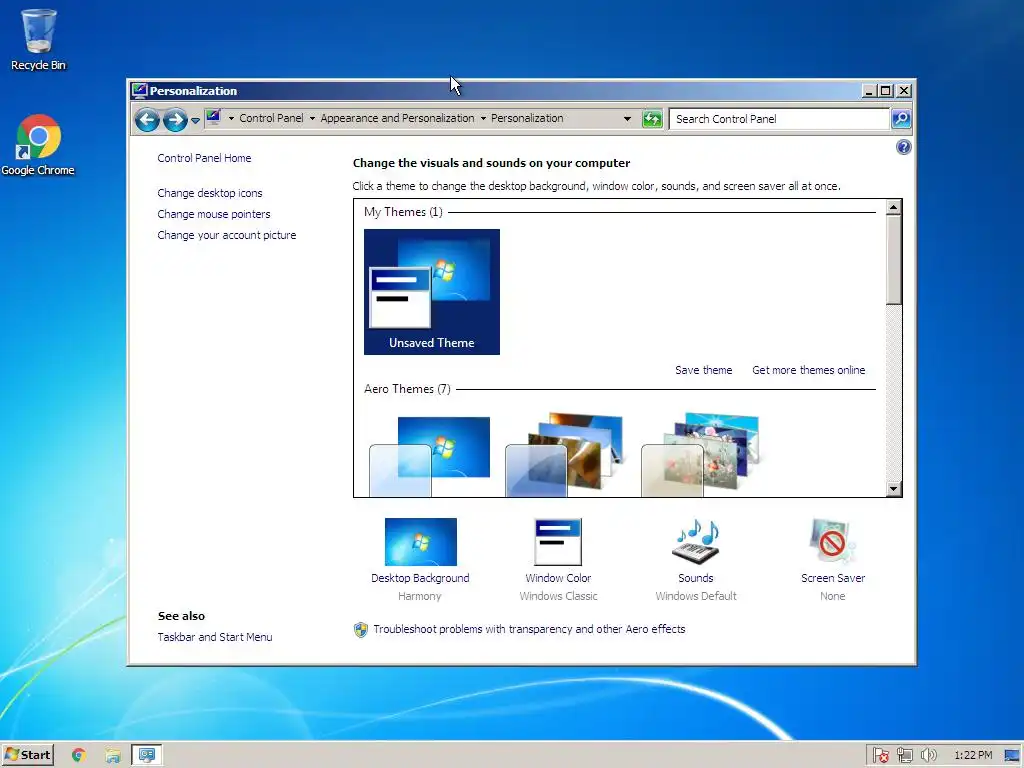
Task: Select the second Aero theme with architecture photos
Action: pyautogui.click(x=565, y=454)
